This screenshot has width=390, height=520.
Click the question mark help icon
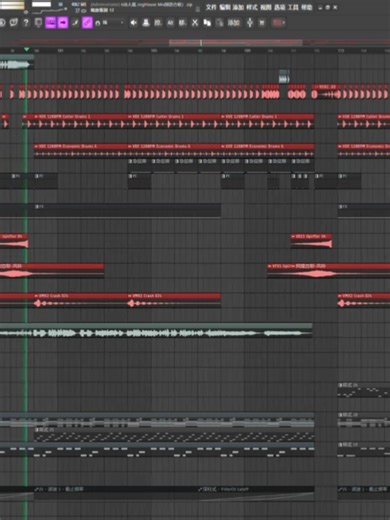tap(26, 23)
